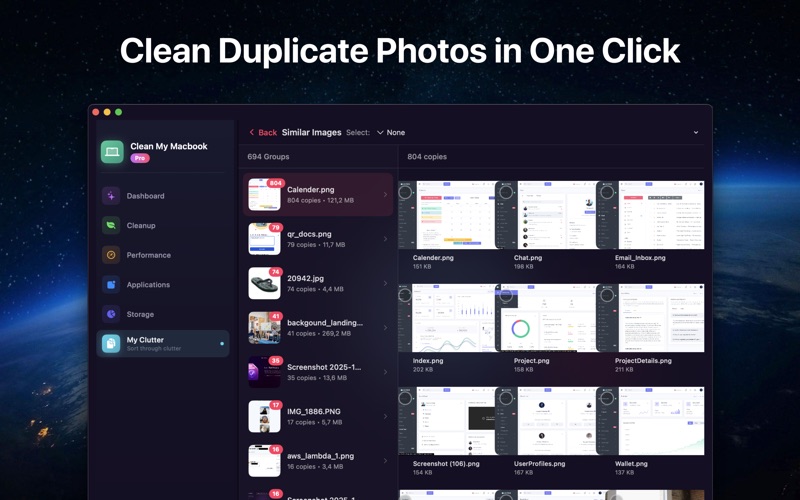Expand 20942.jpg group chevron

pos(385,283)
